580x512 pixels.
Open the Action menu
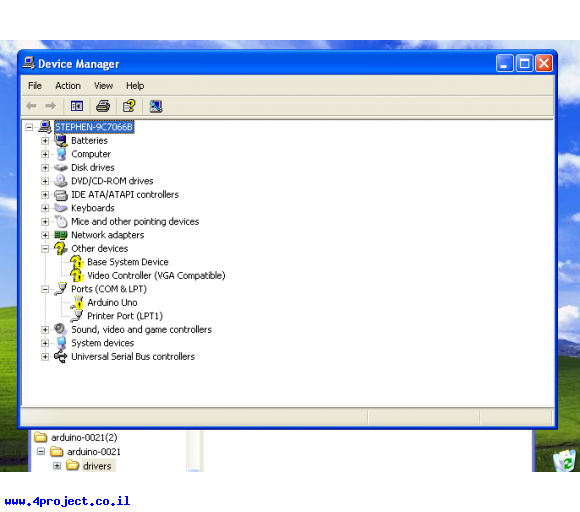click(68, 86)
